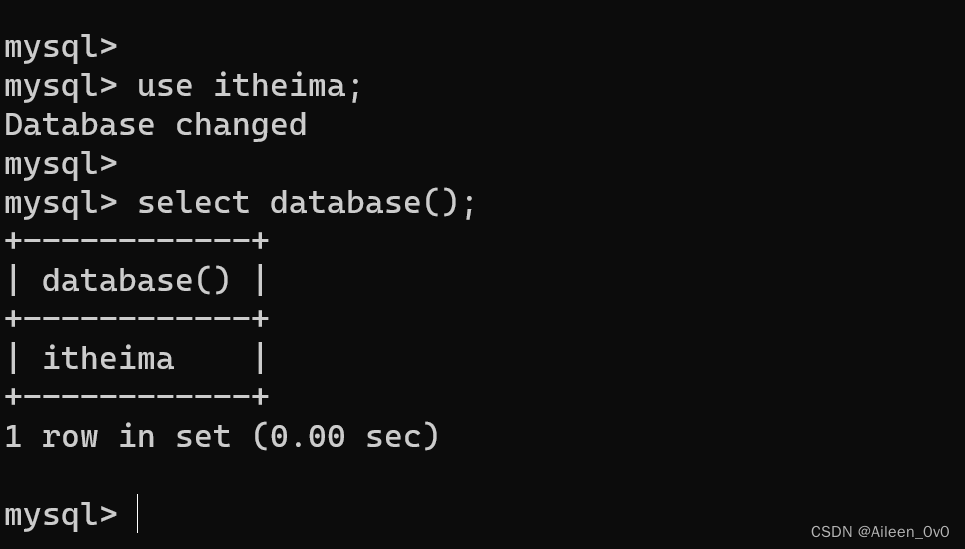This screenshot has width=965, height=549.
Task: Click the mysql> prompt before 'select database();'
Action: pos(60,203)
